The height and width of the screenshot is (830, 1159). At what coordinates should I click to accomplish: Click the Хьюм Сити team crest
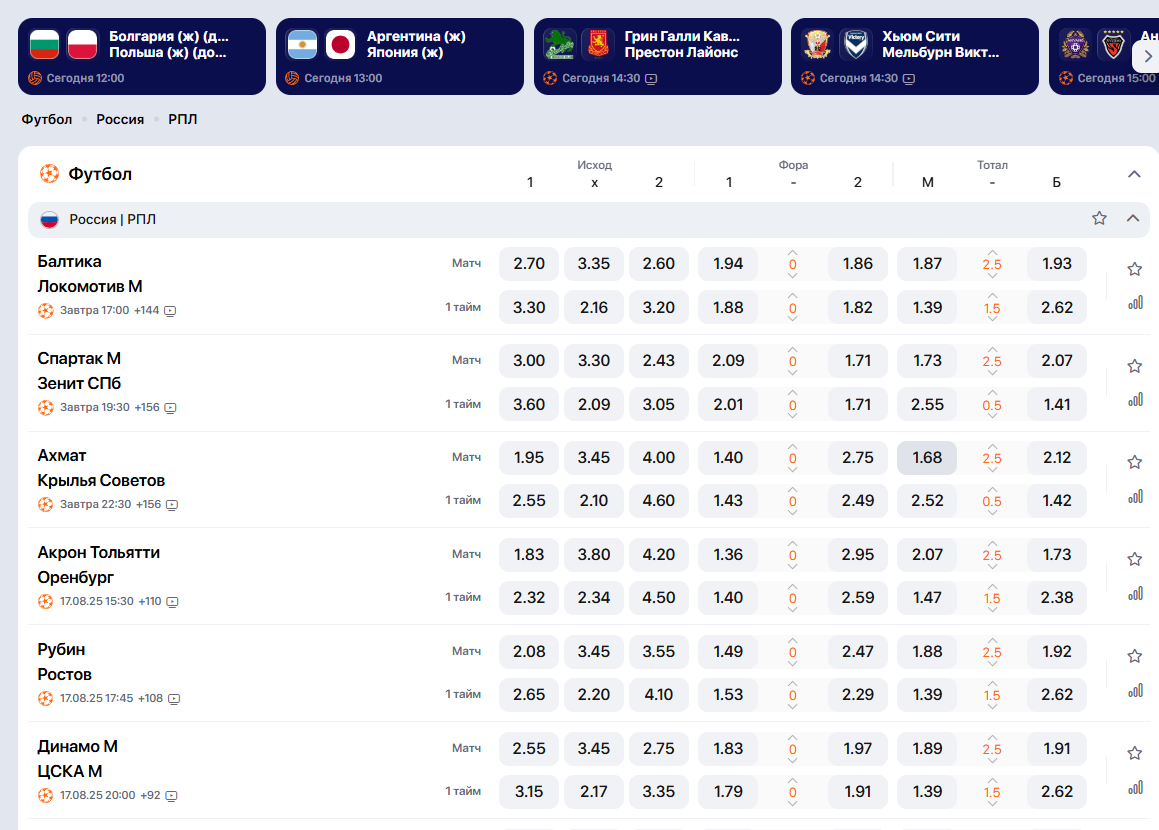point(817,44)
